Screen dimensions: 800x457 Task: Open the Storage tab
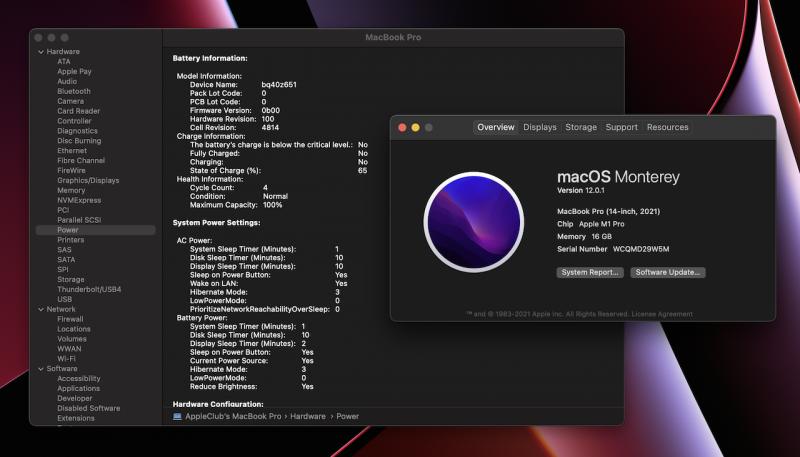(x=580, y=128)
